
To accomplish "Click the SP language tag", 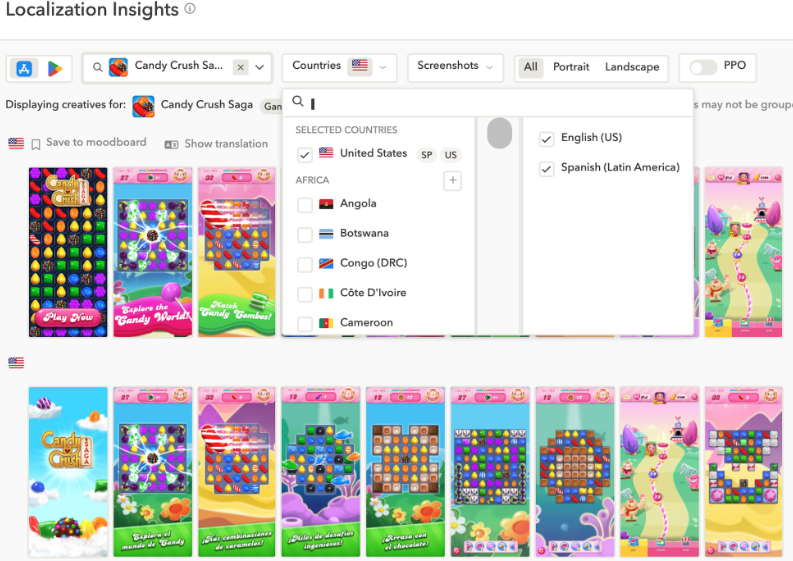I will tap(426, 155).
